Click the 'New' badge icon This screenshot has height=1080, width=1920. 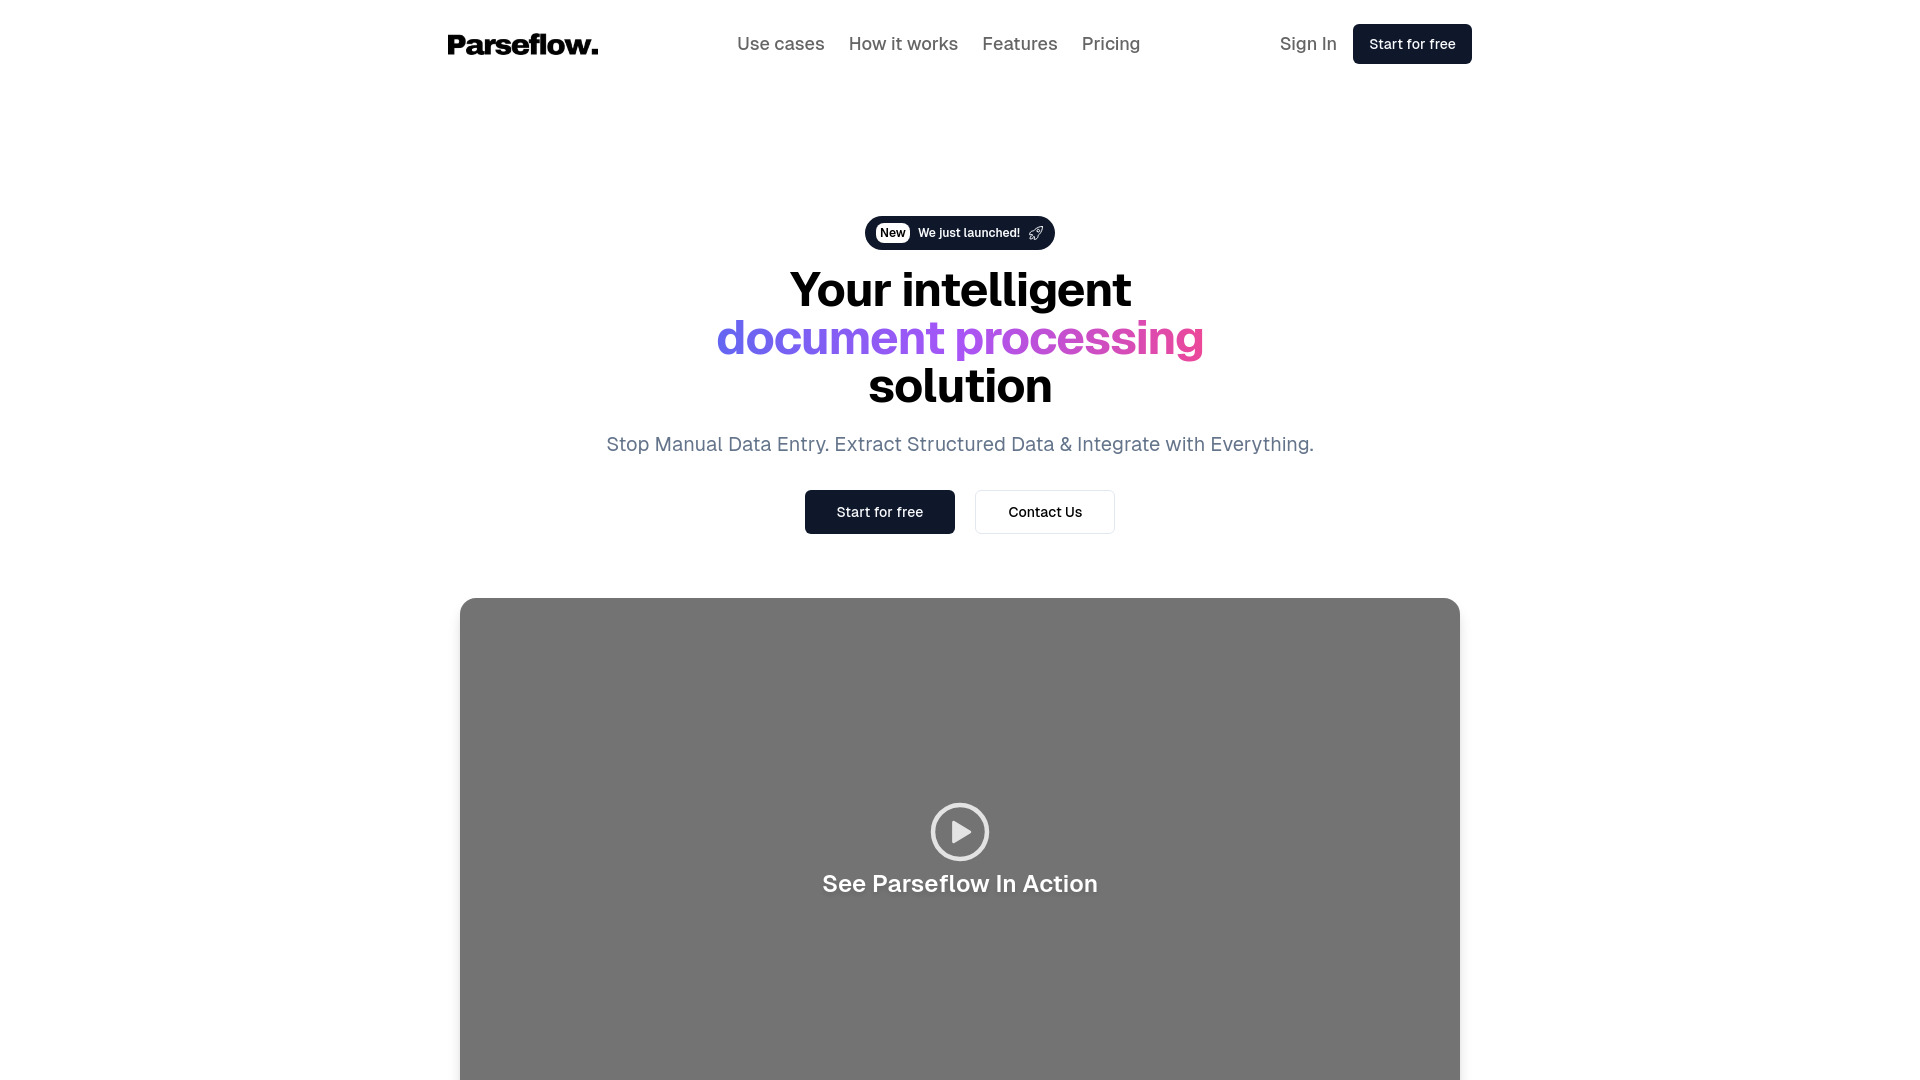click(893, 232)
